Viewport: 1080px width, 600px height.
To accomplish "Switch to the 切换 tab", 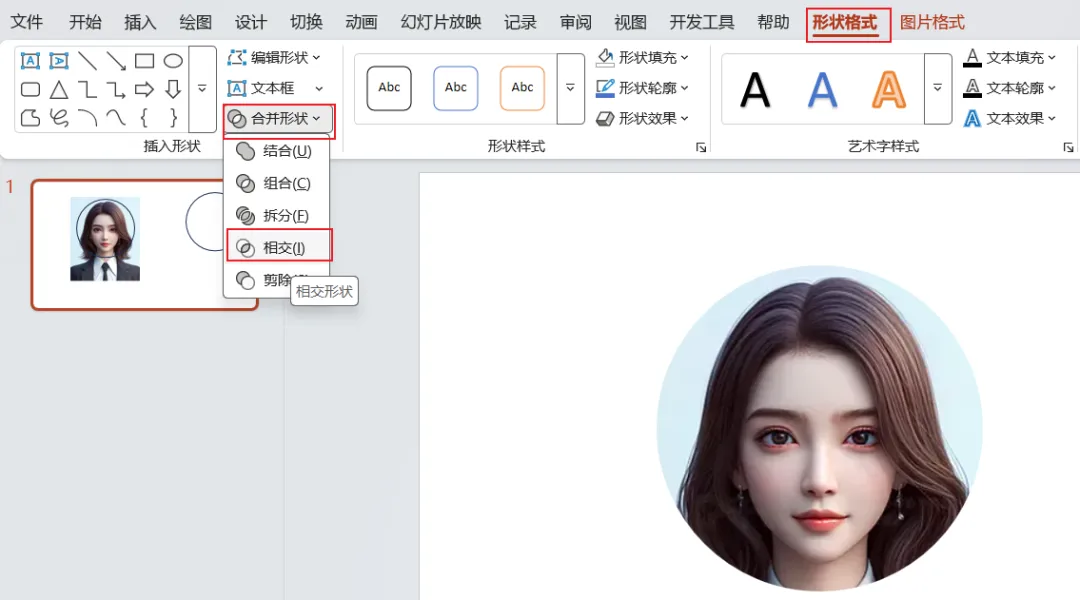I will (x=307, y=23).
